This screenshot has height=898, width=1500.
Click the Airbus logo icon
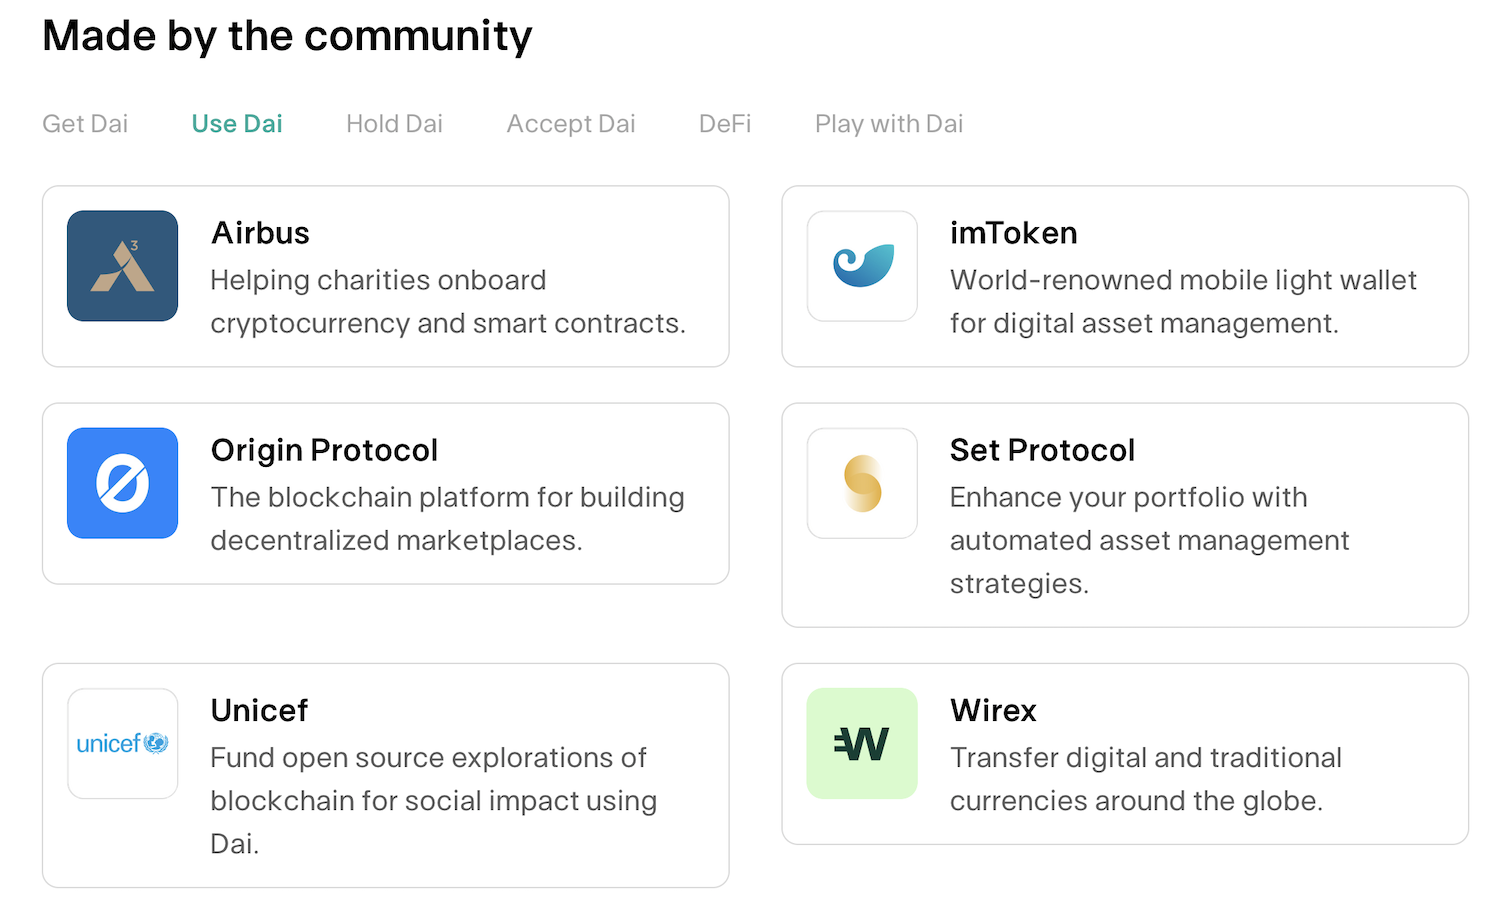coord(123,266)
